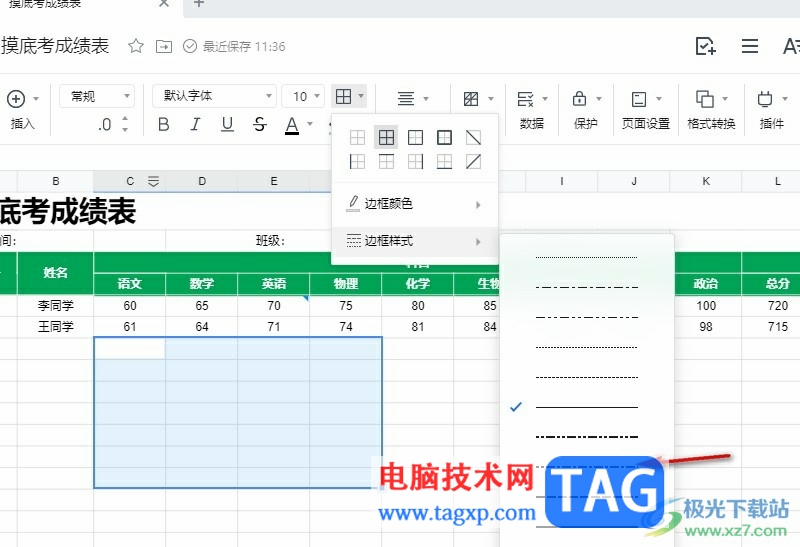
Task: Click the 数学 header cell
Action: [202, 284]
